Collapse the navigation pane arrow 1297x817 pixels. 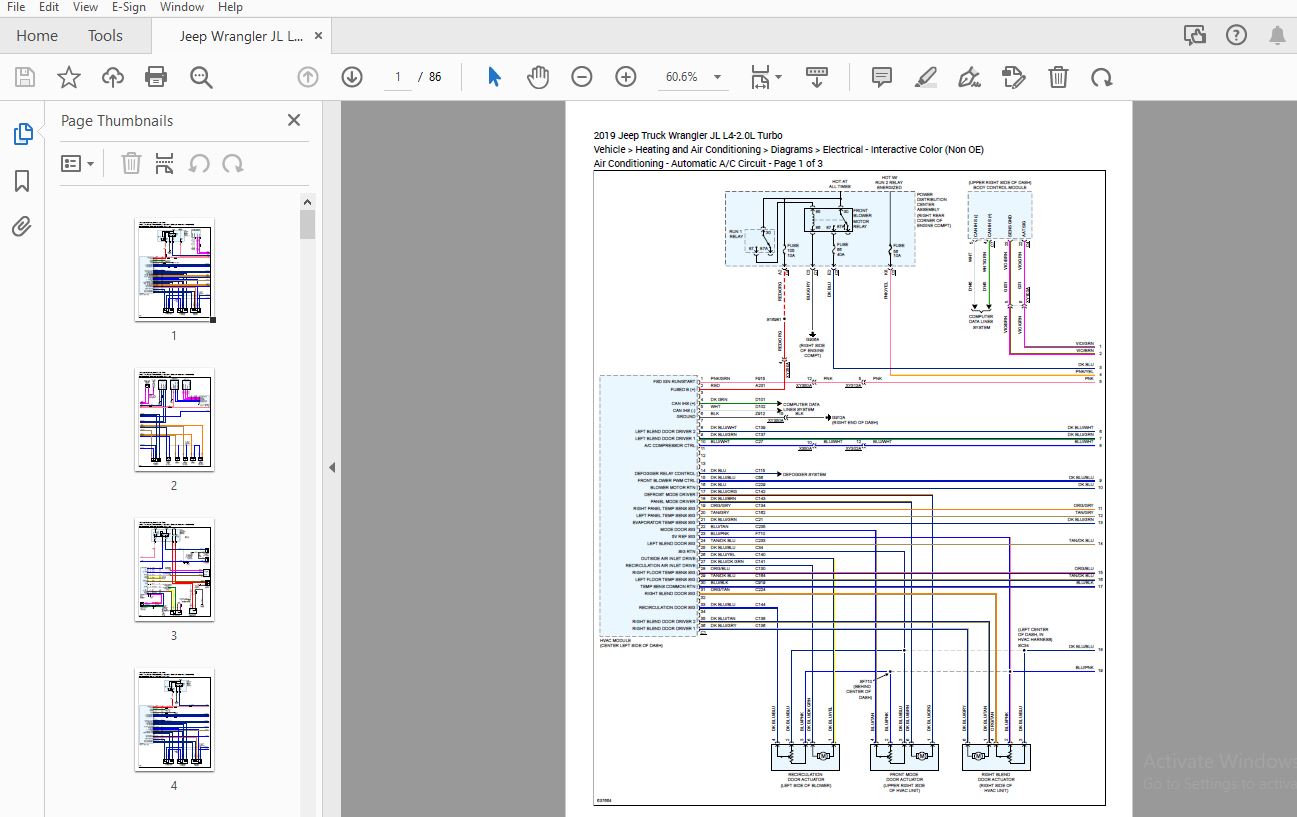pyautogui.click(x=331, y=467)
